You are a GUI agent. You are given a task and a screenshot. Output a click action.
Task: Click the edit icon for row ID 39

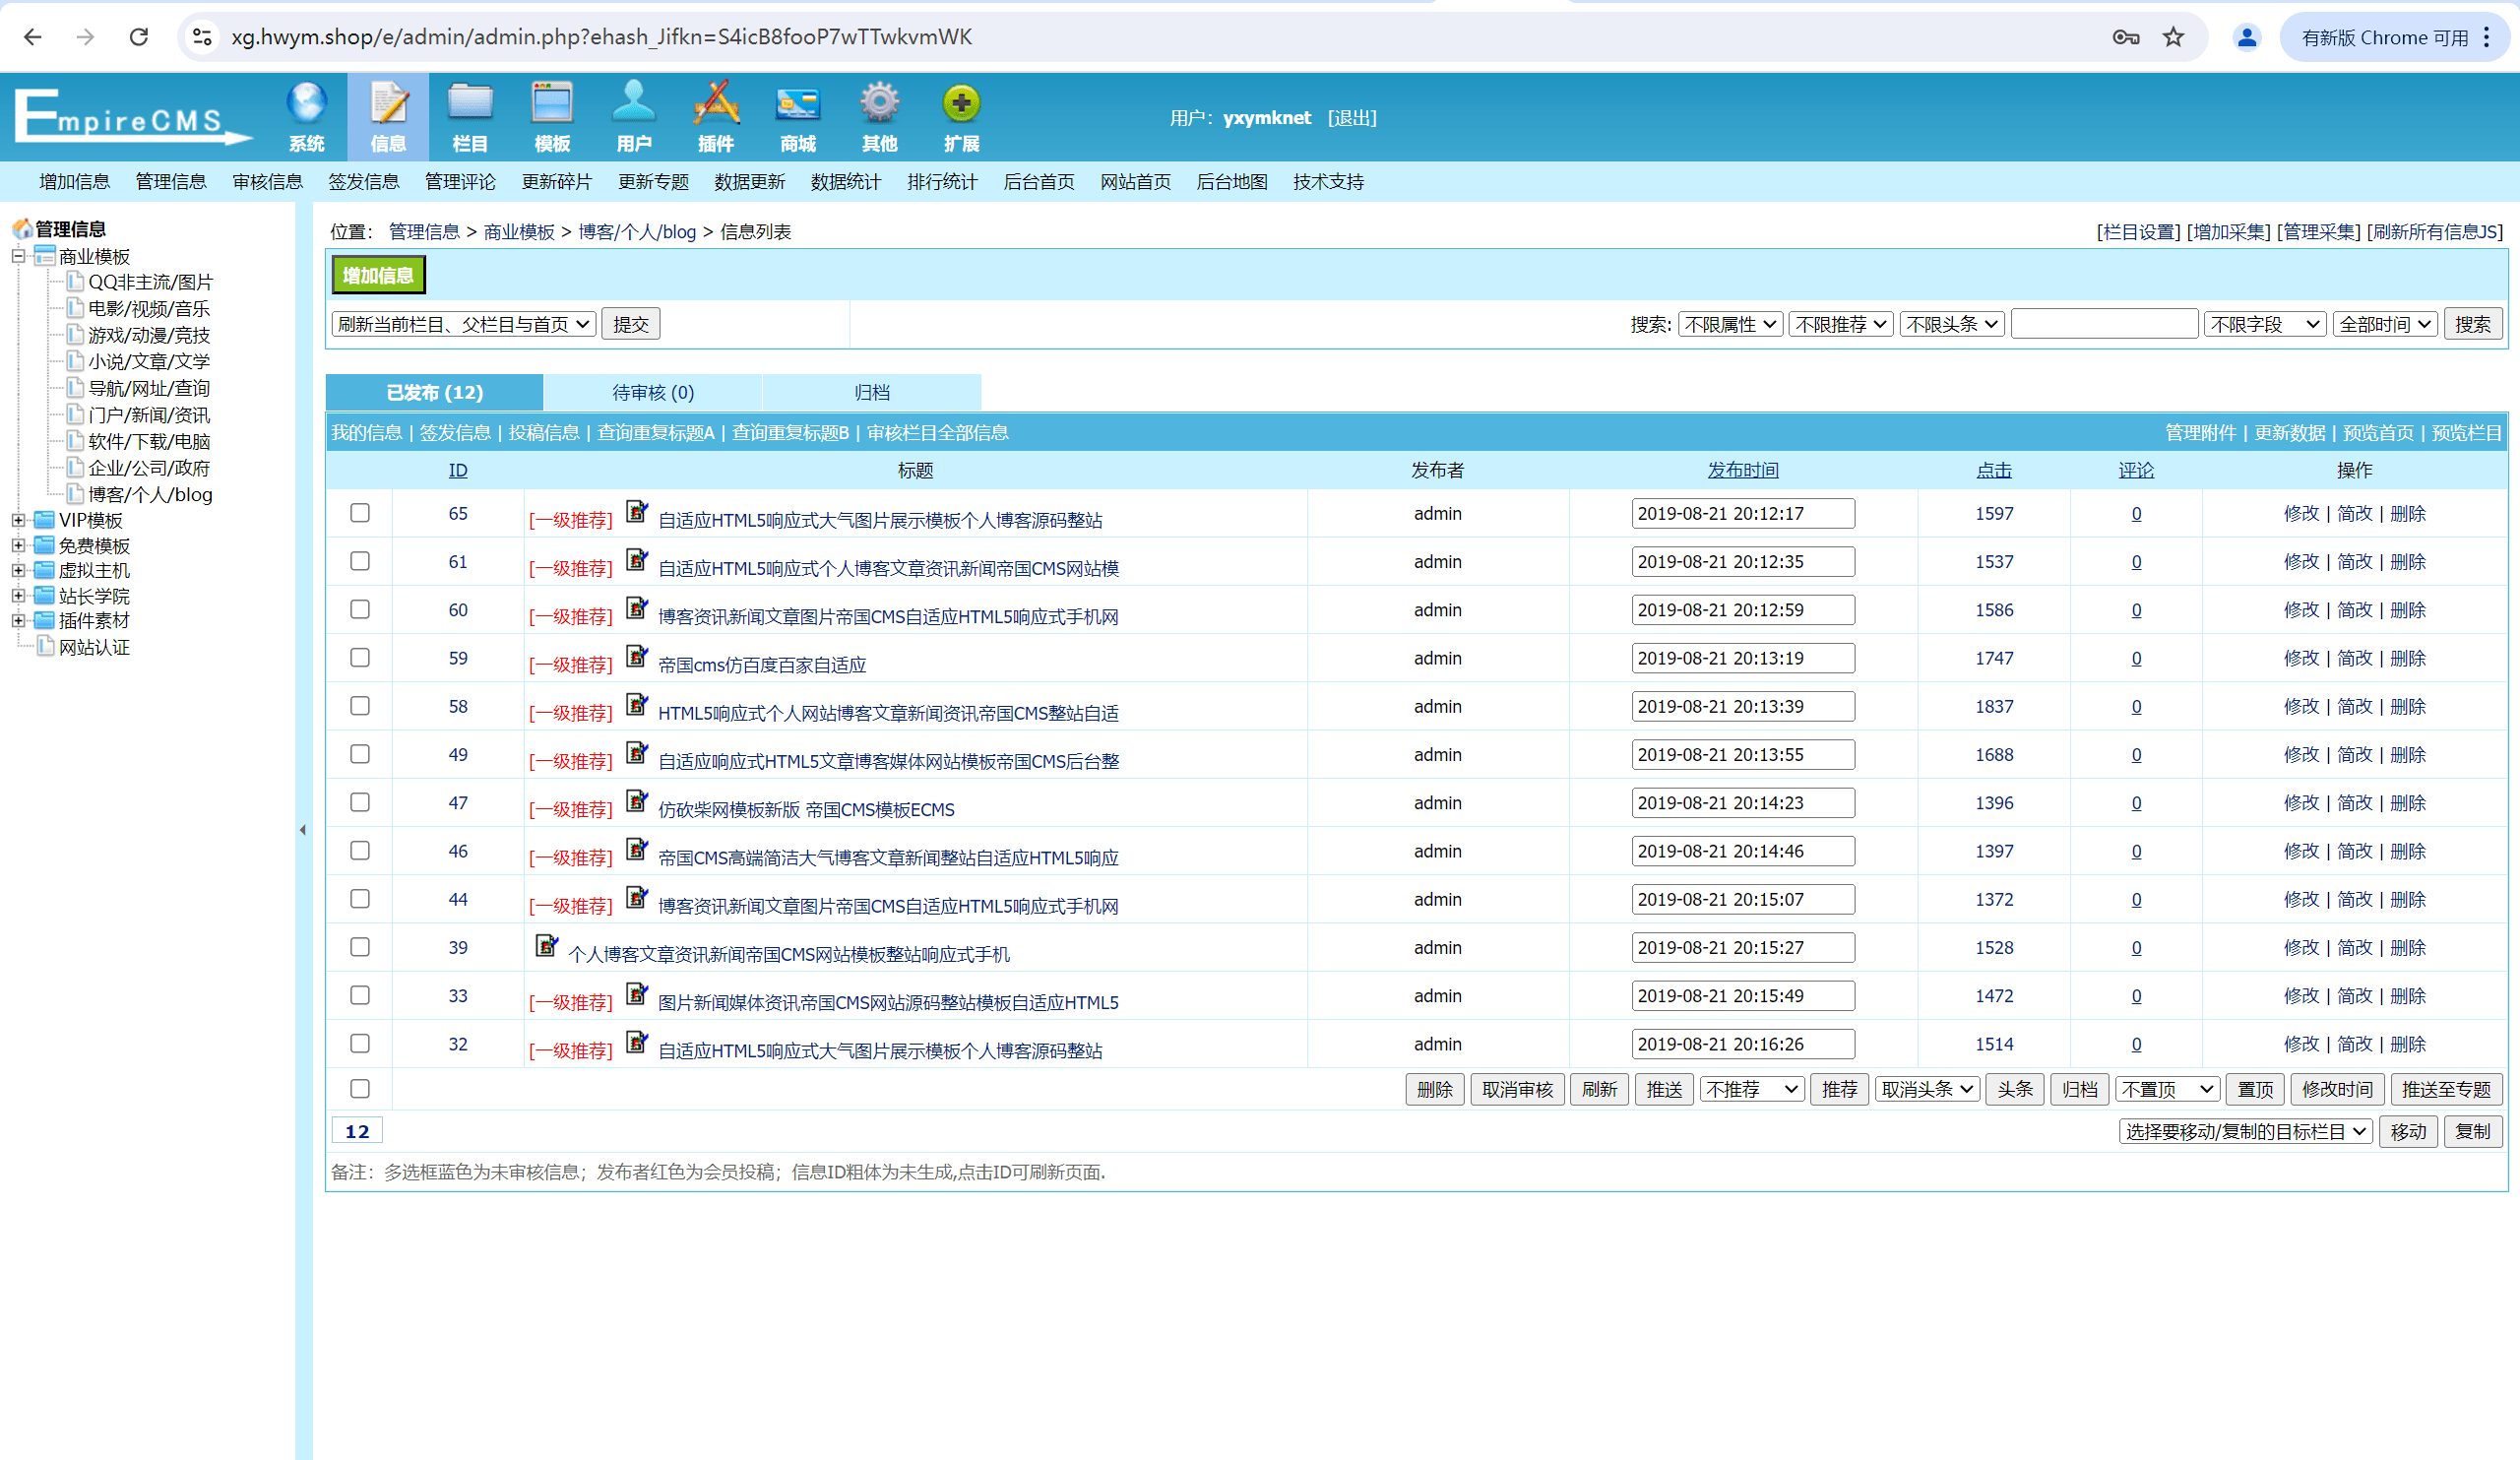(x=546, y=945)
